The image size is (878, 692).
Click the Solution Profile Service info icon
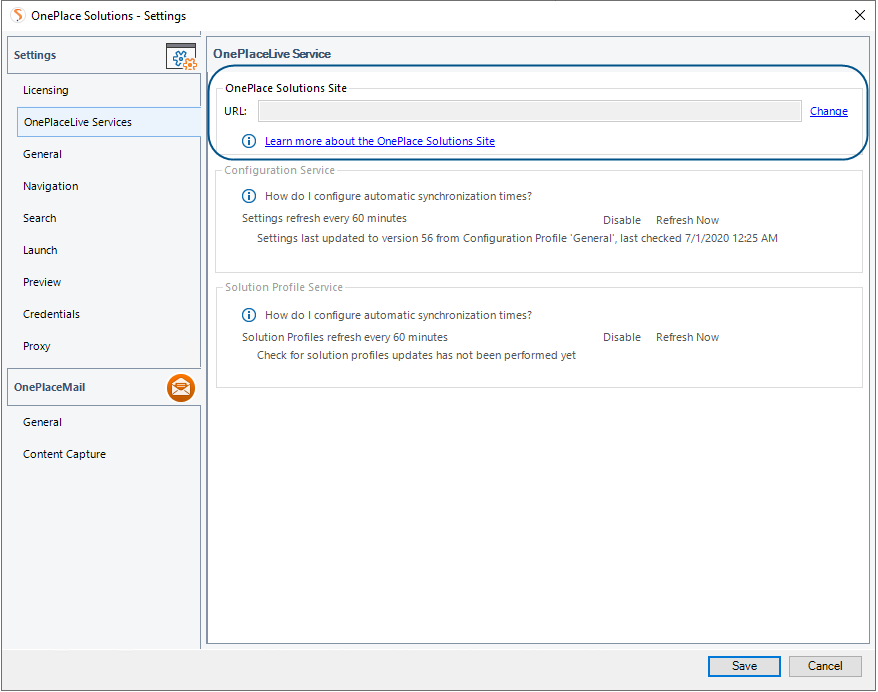click(x=248, y=314)
